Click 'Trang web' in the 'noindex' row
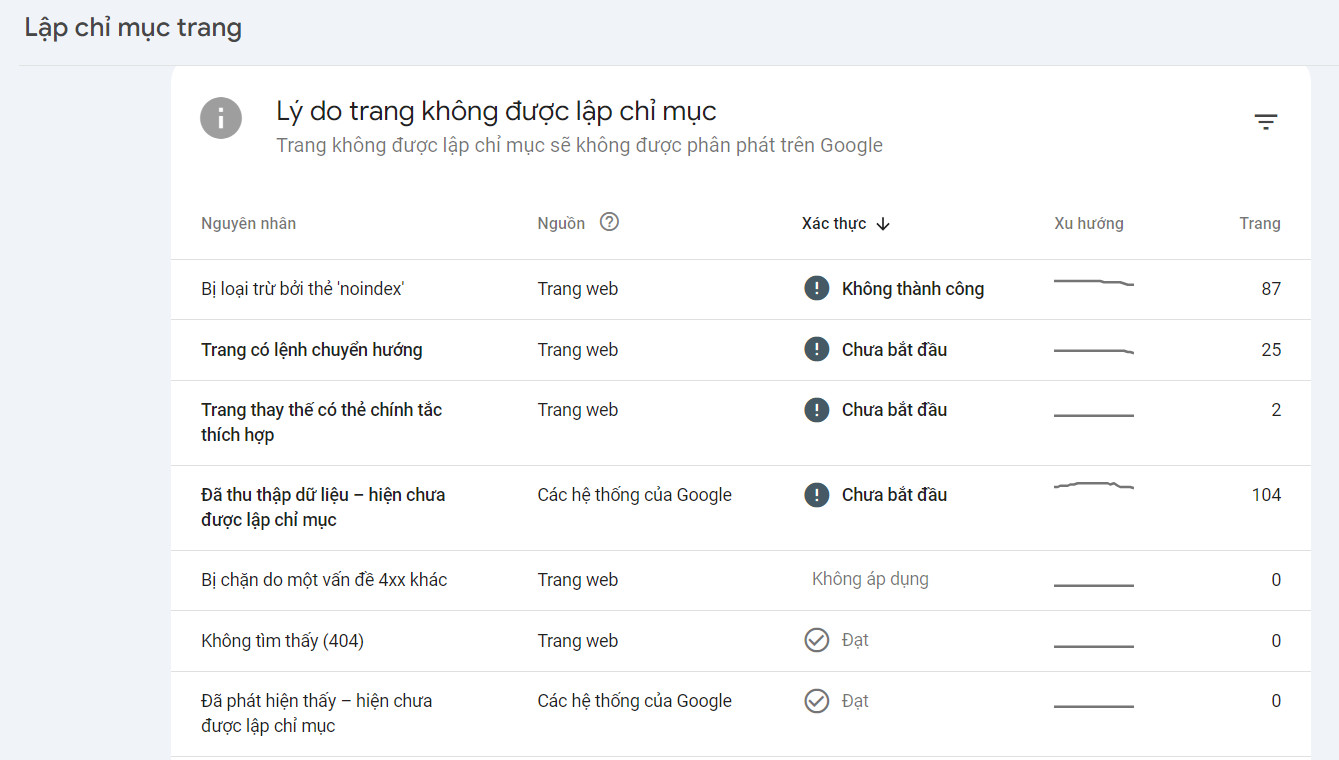Image resolution: width=1339 pixels, height=760 pixels. click(578, 289)
